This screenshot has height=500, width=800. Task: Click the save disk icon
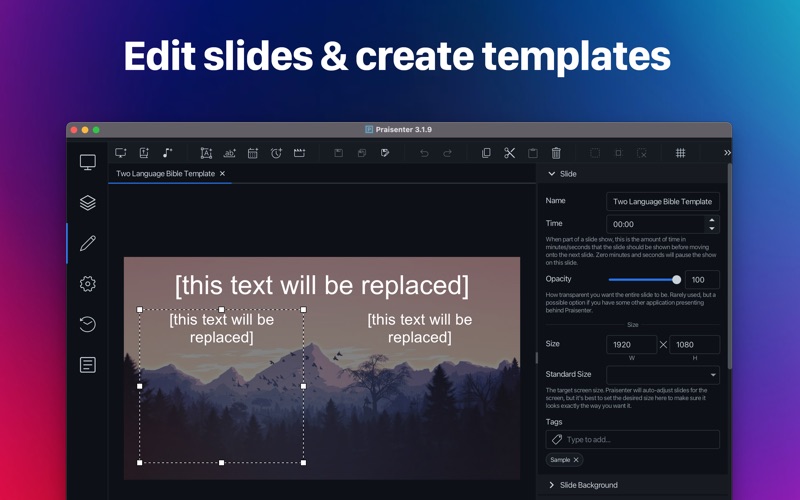pyautogui.click(x=338, y=153)
